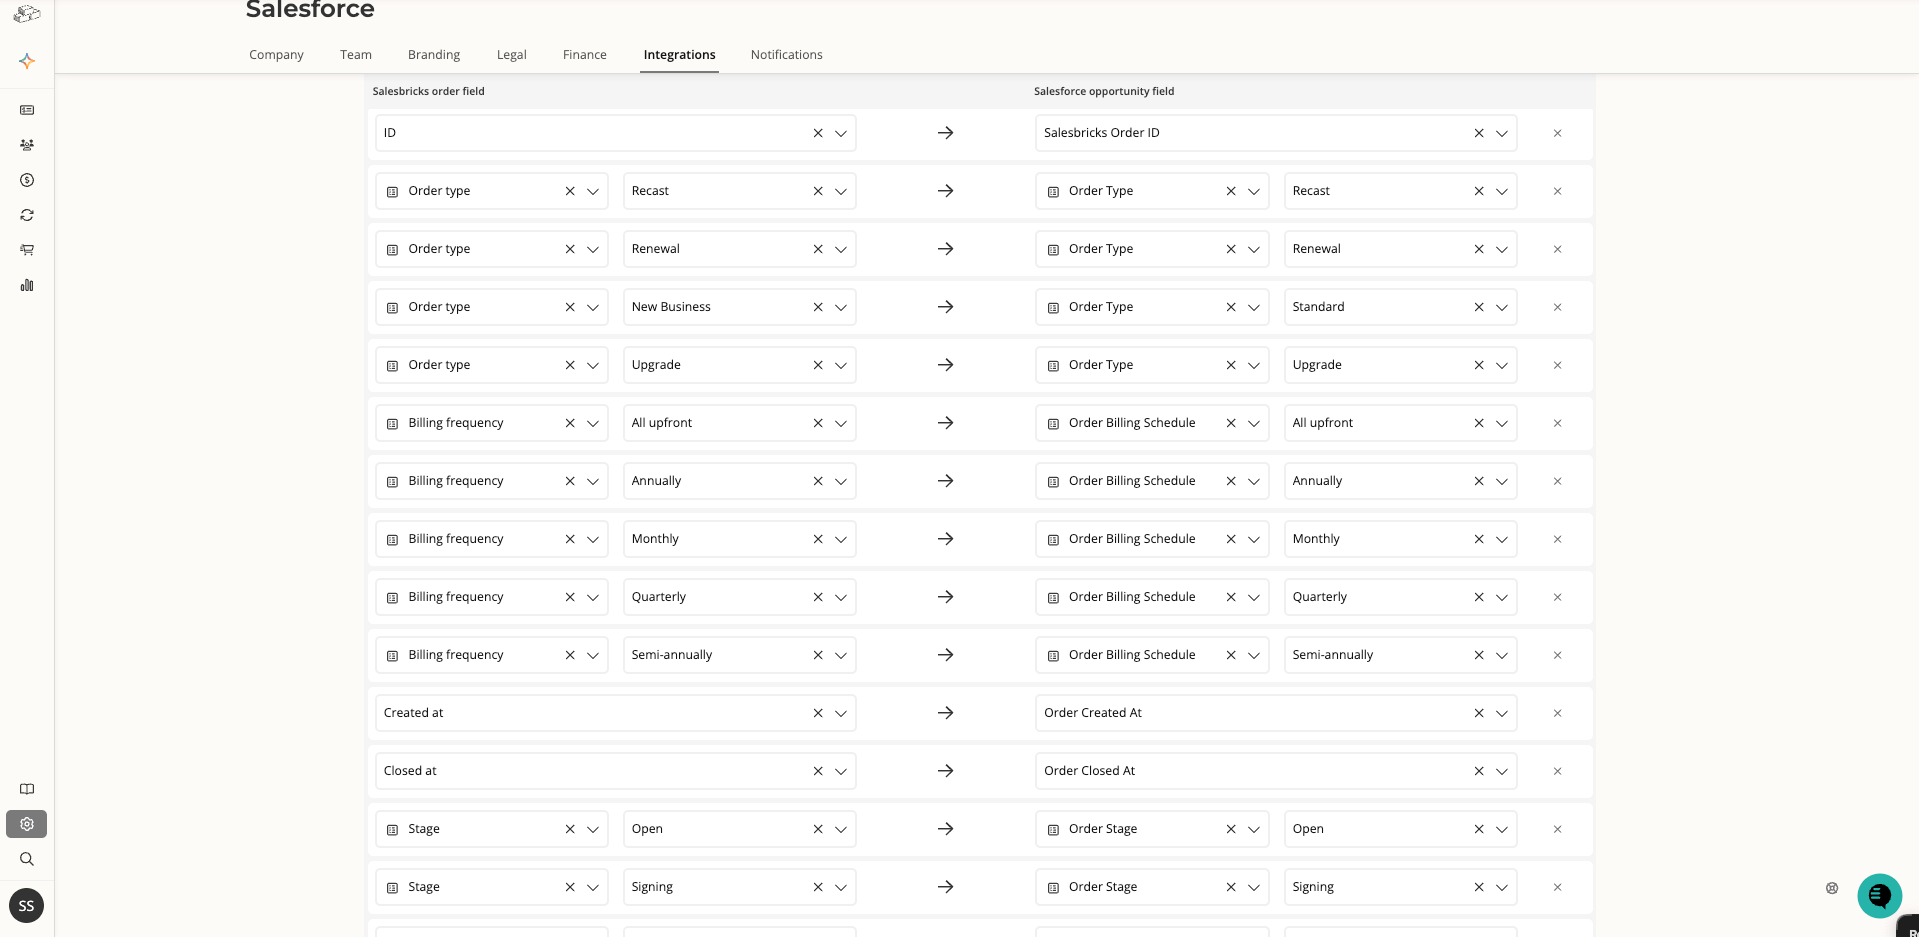1919x937 pixels.
Task: Go to the Branding tab
Action: click(x=434, y=55)
